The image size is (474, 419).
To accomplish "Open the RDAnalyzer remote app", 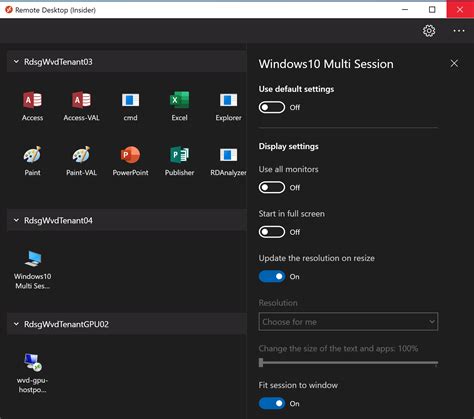I will (x=228, y=161).
